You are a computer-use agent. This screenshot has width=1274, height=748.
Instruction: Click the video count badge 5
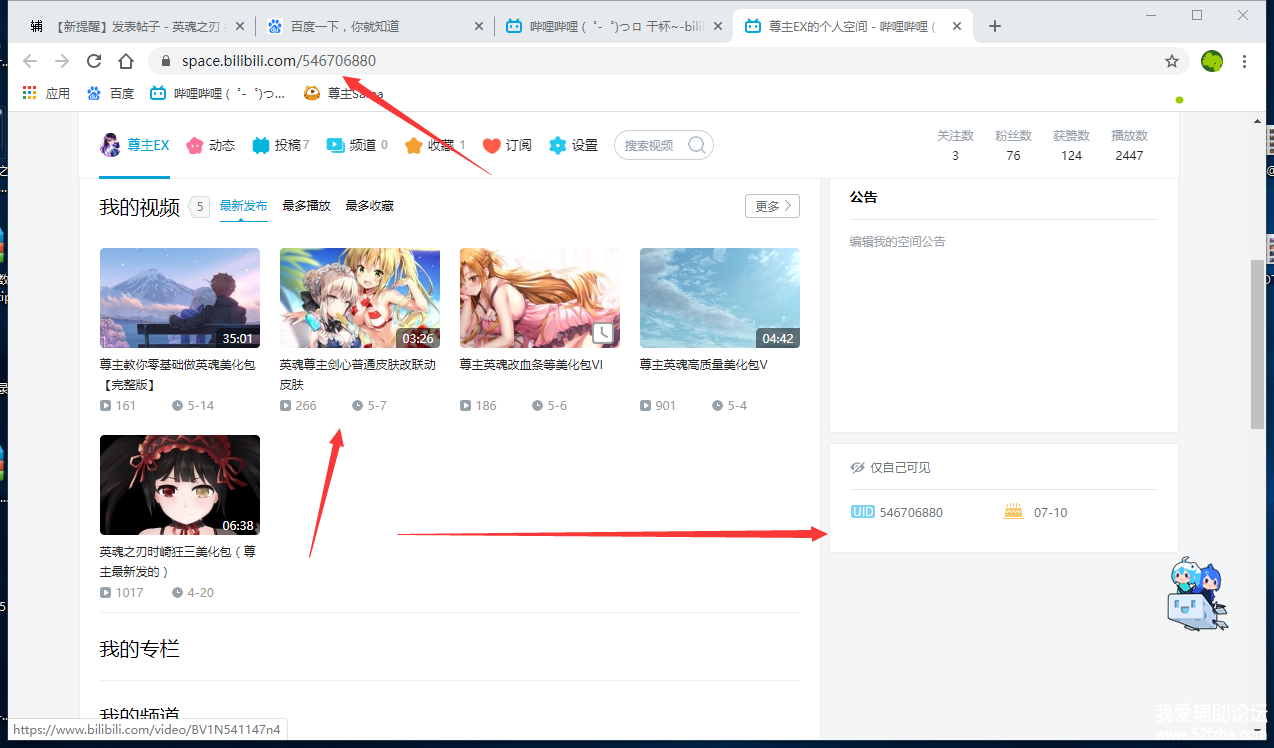coord(200,207)
